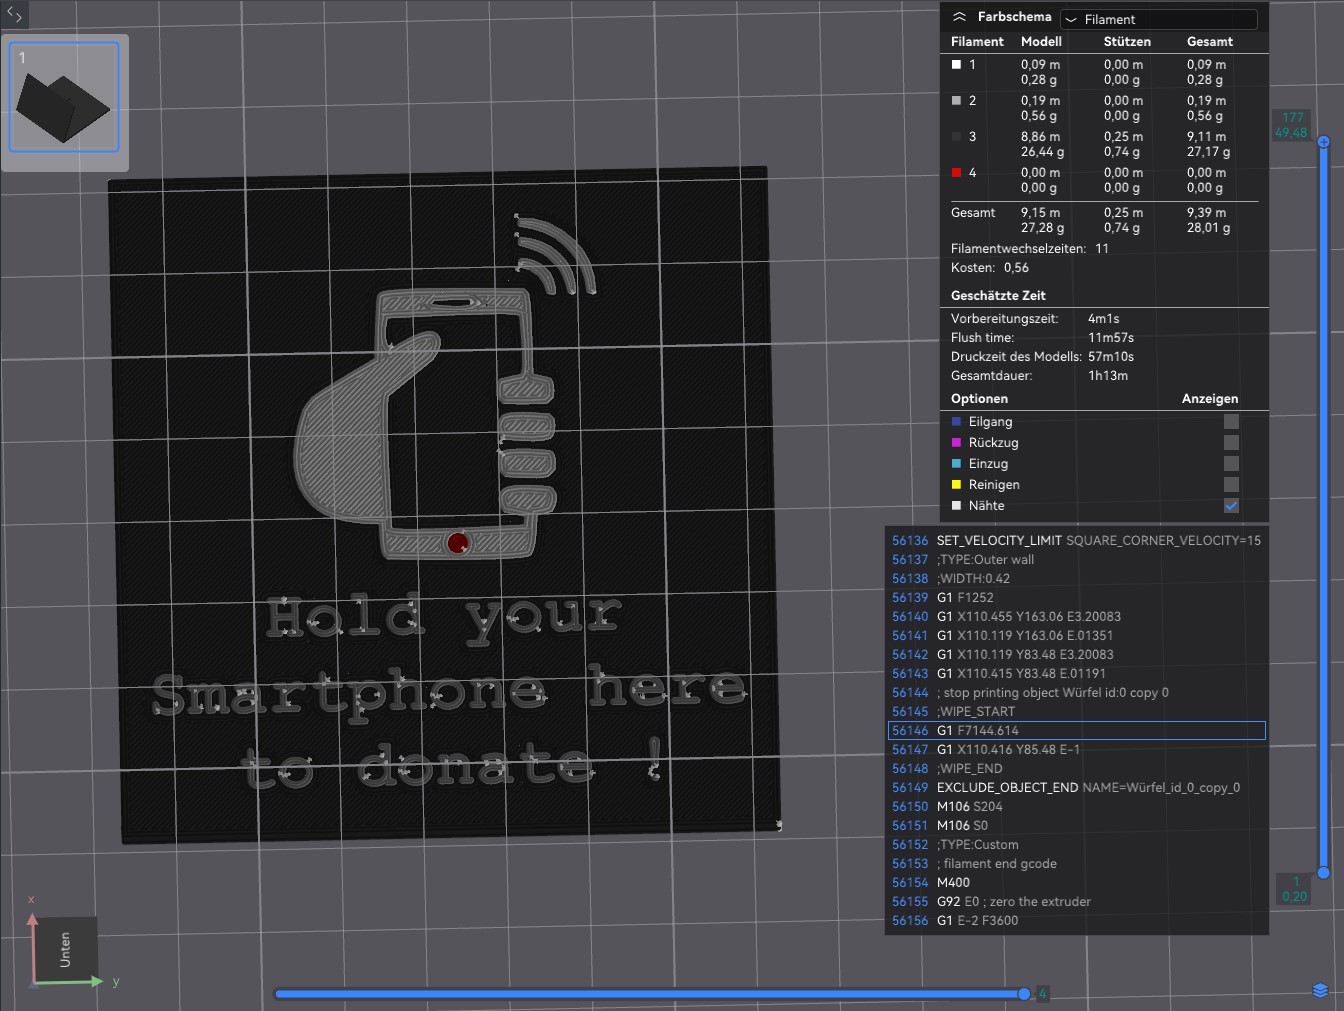Click the magenta Rückzug color indicator
Image resolution: width=1344 pixels, height=1011 pixels.
click(957, 443)
